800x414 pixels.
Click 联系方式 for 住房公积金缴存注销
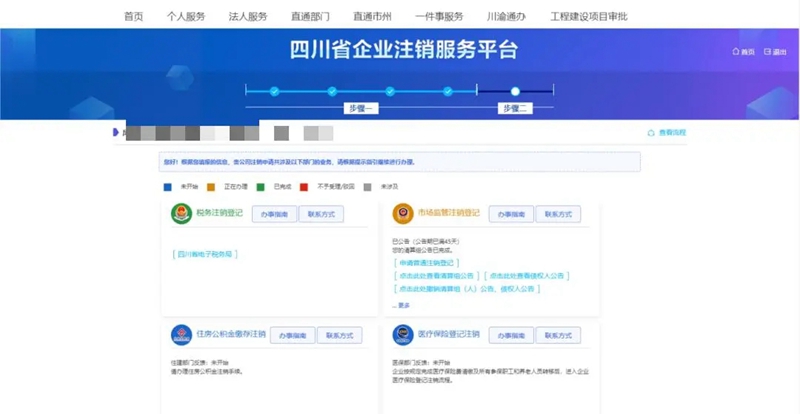coord(340,335)
